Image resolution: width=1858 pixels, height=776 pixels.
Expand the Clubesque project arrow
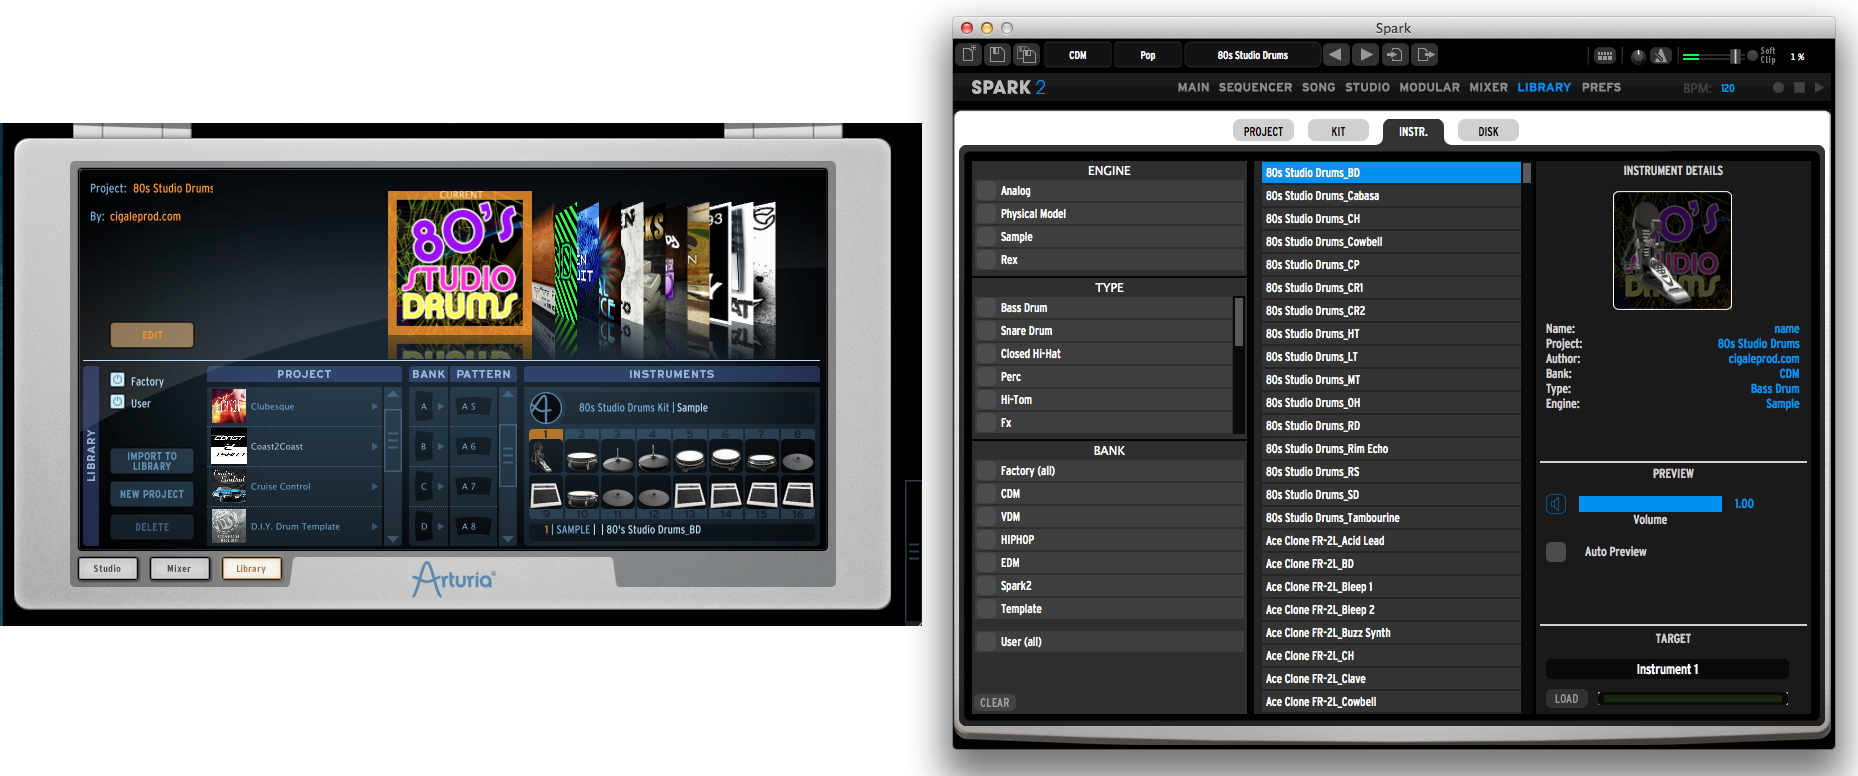tap(375, 407)
